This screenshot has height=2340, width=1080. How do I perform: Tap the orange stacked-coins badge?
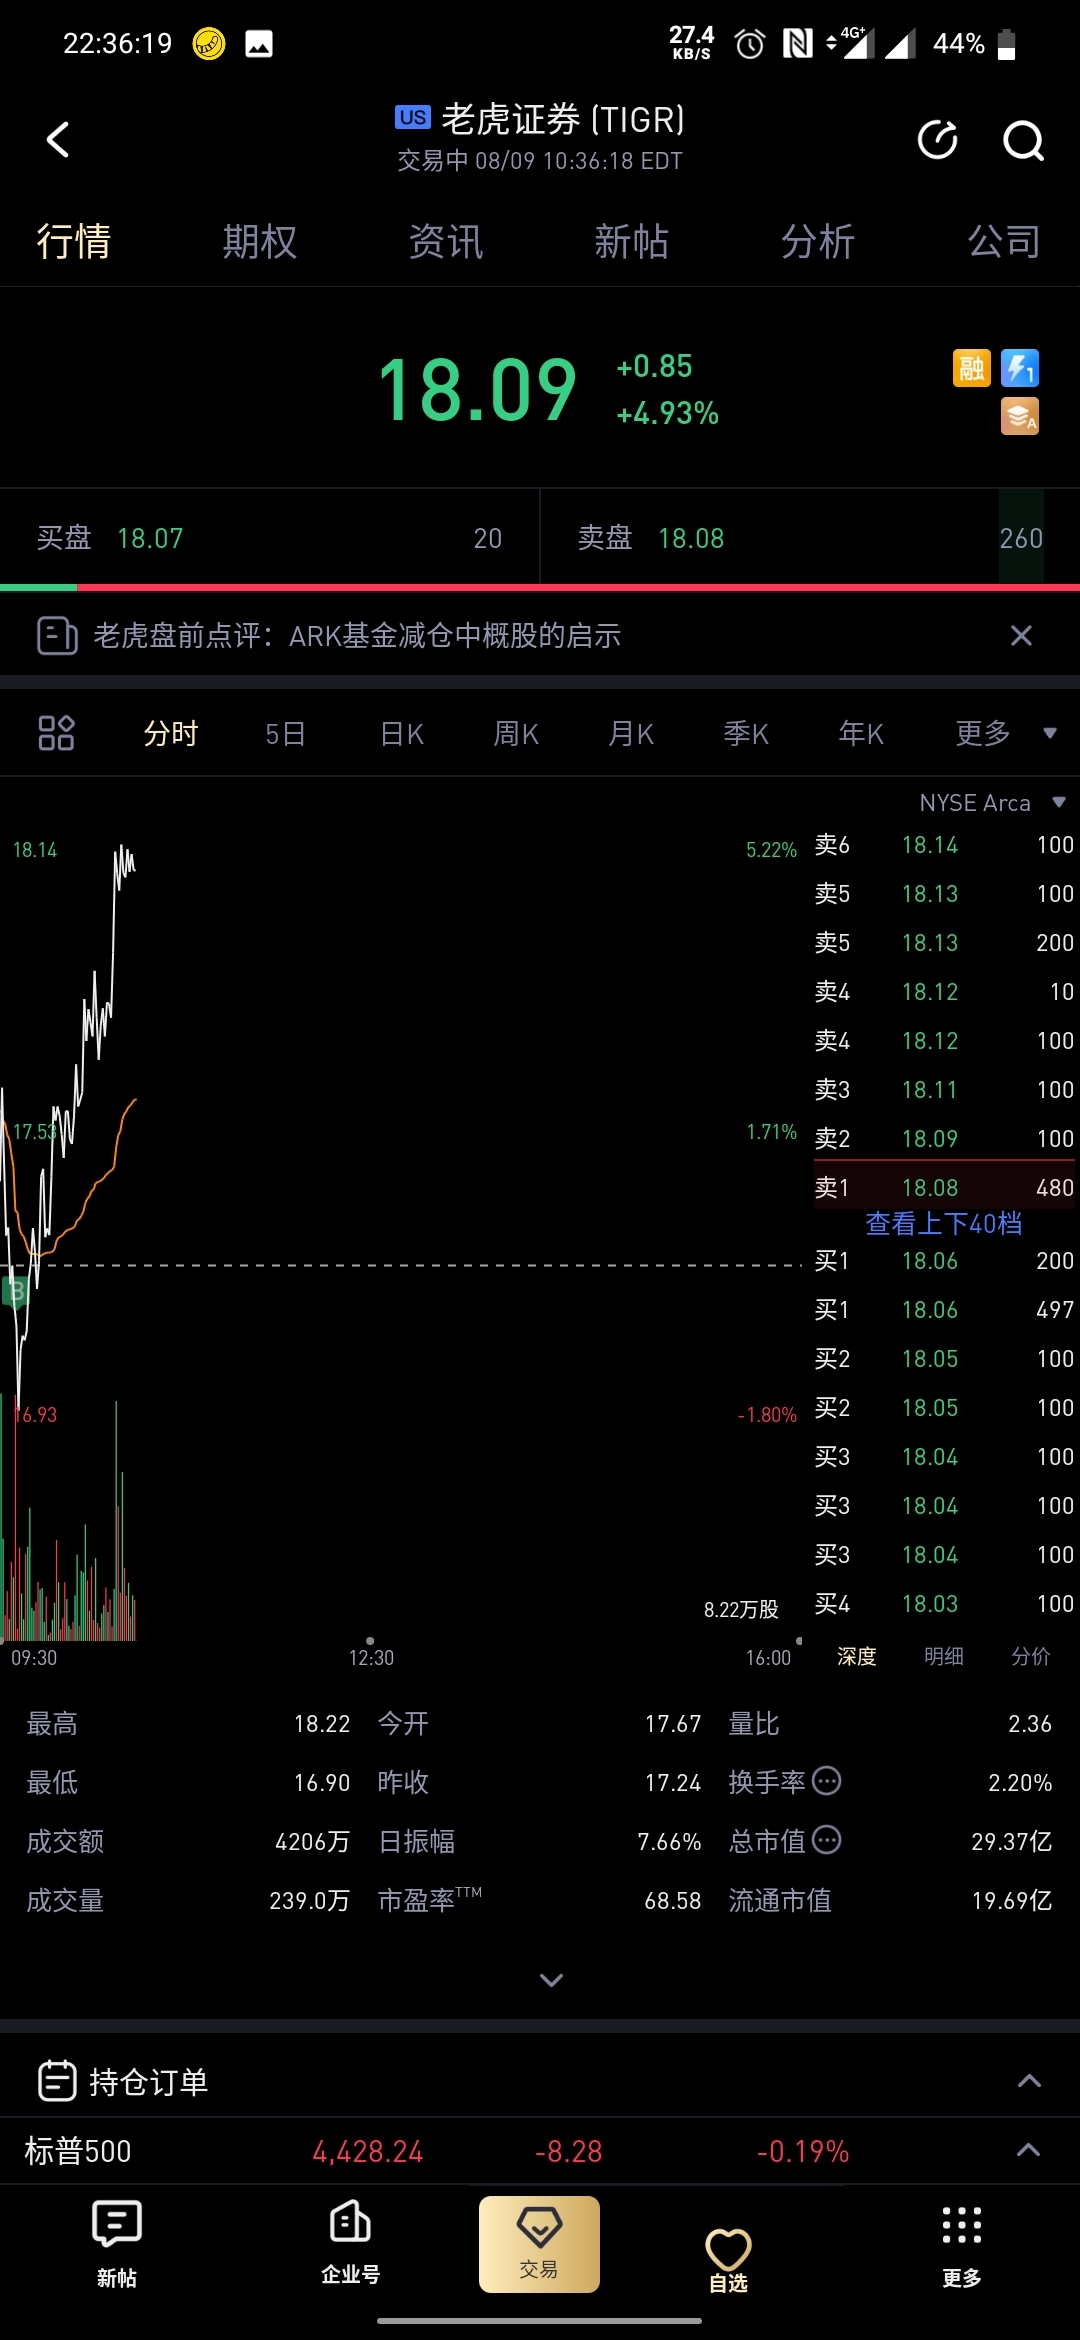click(x=1020, y=416)
